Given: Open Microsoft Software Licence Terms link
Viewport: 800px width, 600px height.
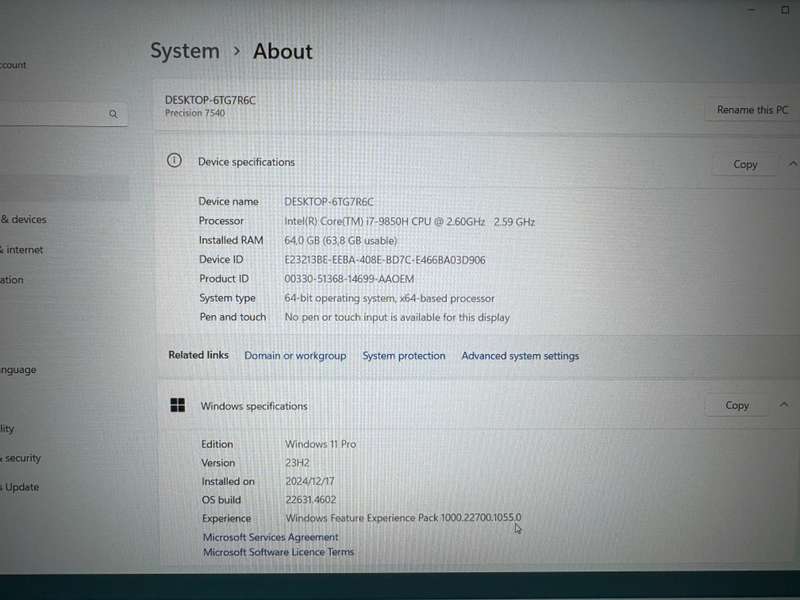Looking at the screenshot, I should (278, 552).
